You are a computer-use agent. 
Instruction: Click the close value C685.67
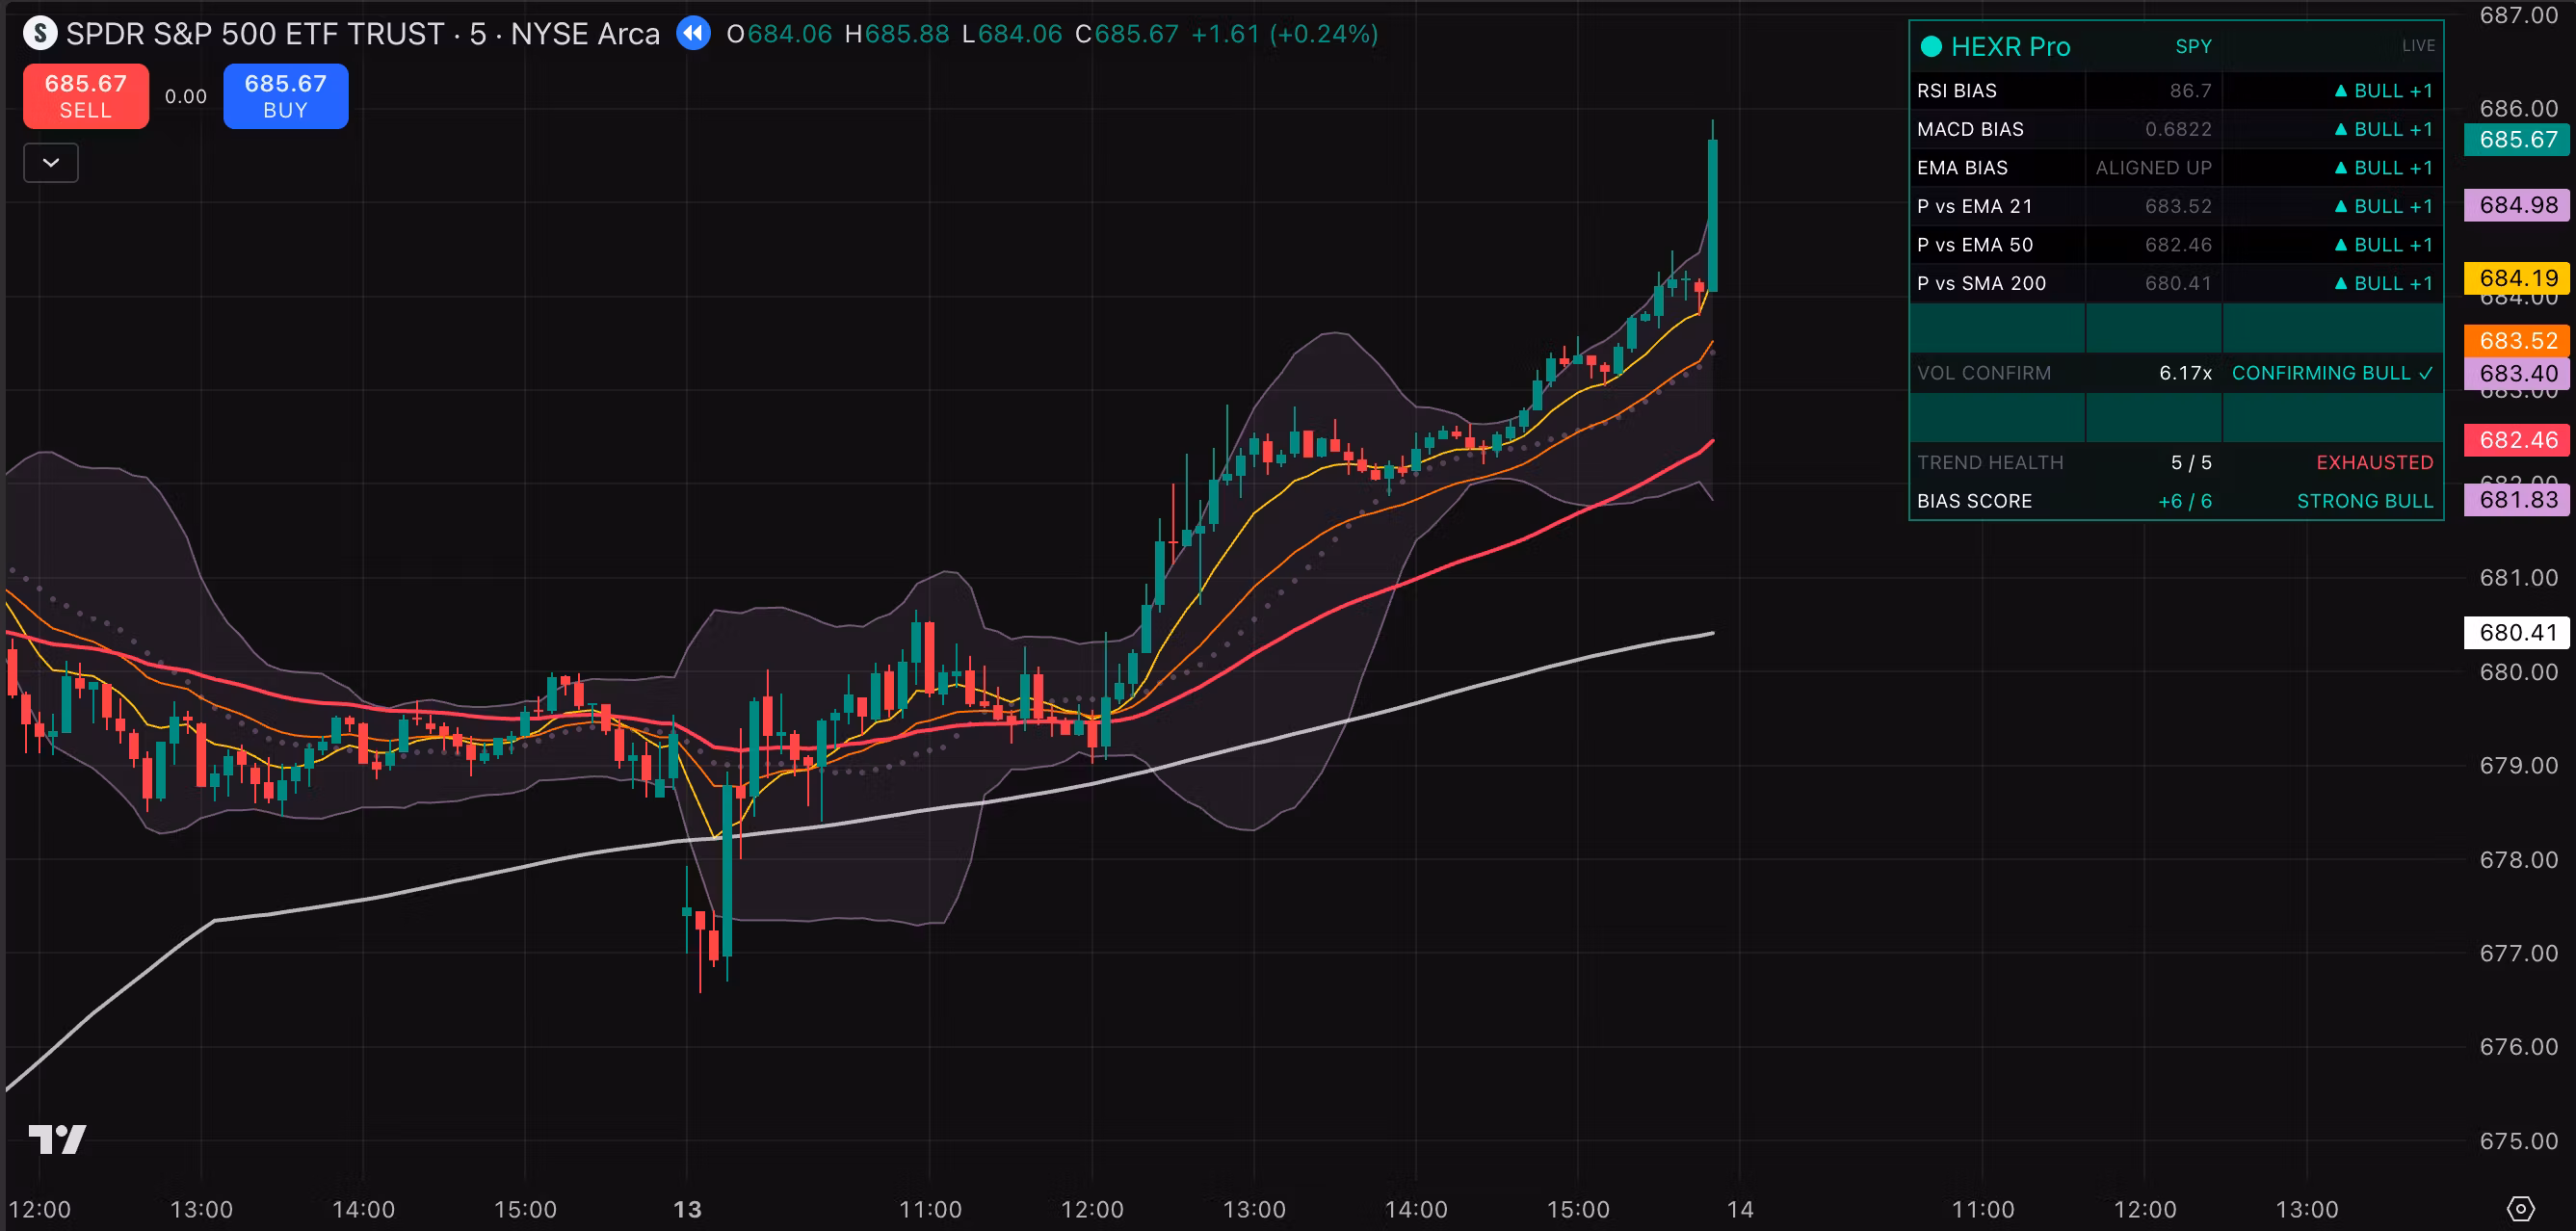click(1127, 34)
